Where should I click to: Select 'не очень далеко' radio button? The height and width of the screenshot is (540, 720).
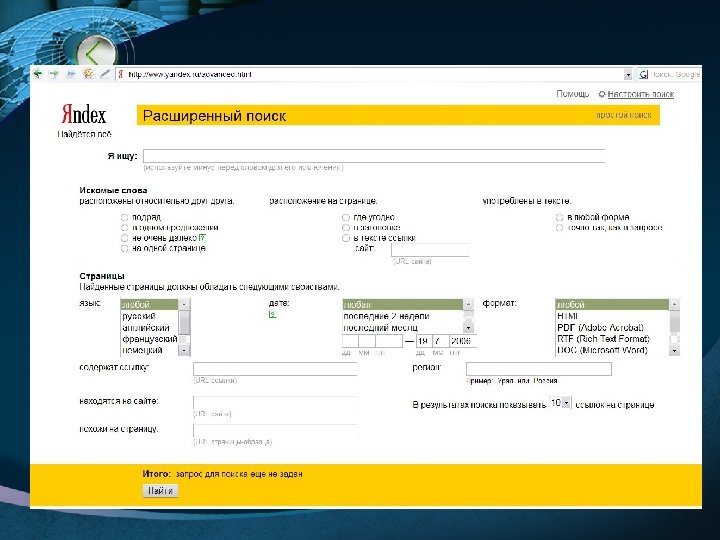click(124, 238)
